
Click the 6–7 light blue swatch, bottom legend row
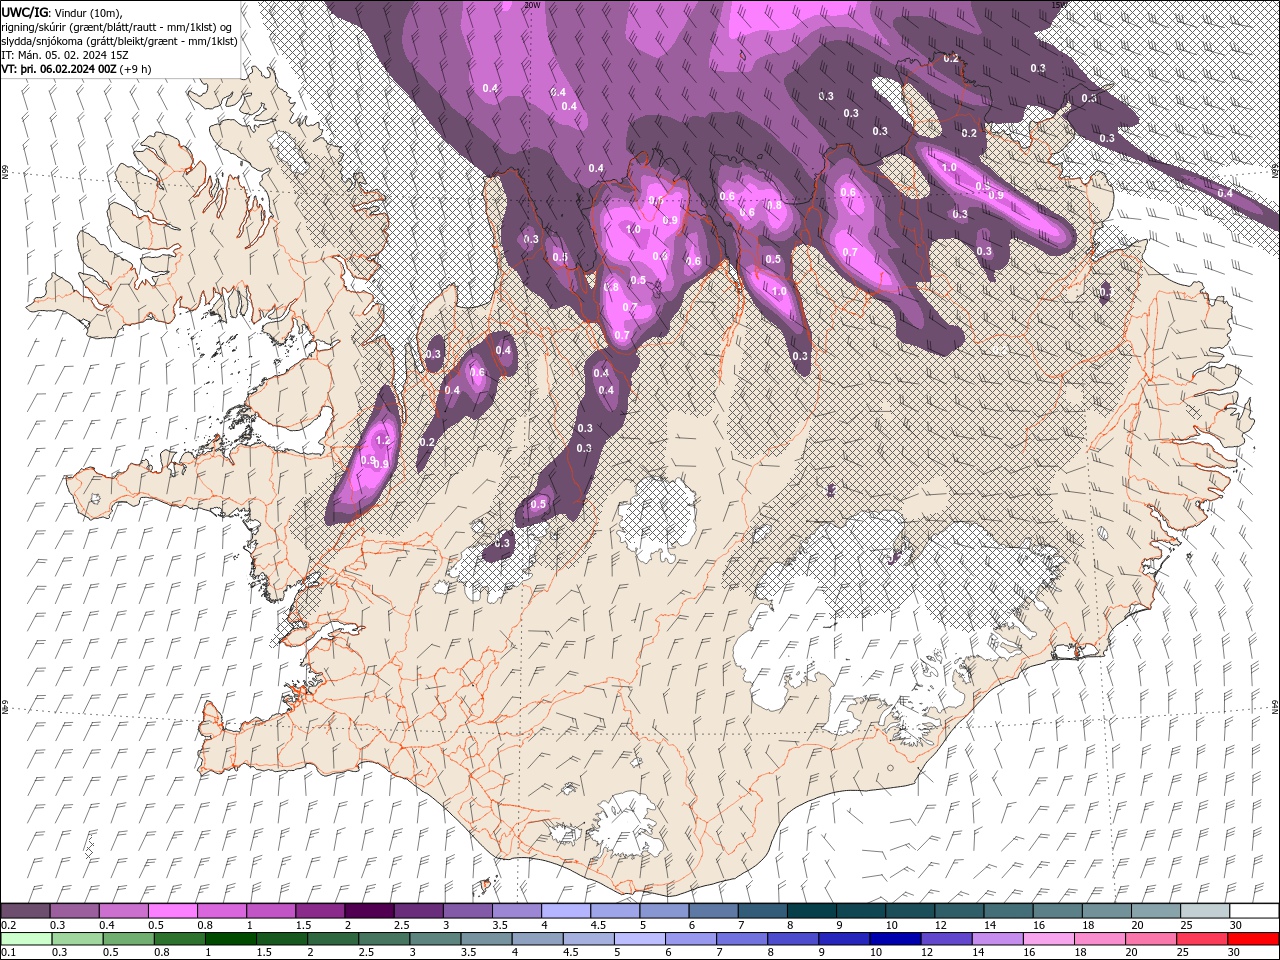click(x=691, y=939)
